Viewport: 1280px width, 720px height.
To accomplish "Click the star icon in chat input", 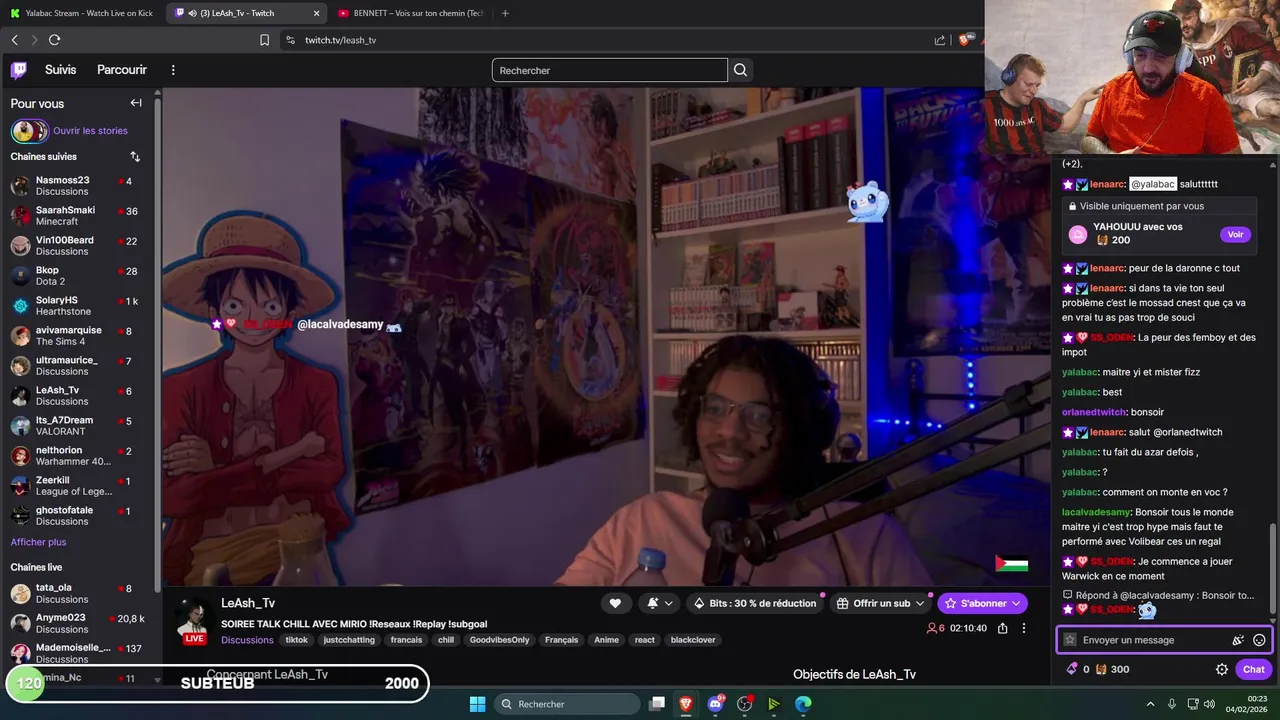I will [1070, 640].
